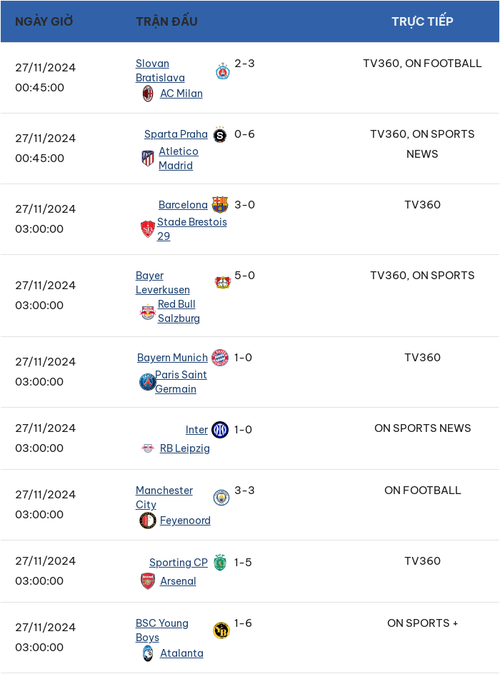Image resolution: width=500 pixels, height=674 pixels.
Task: Click the Barcelona club crest
Action: (220, 205)
